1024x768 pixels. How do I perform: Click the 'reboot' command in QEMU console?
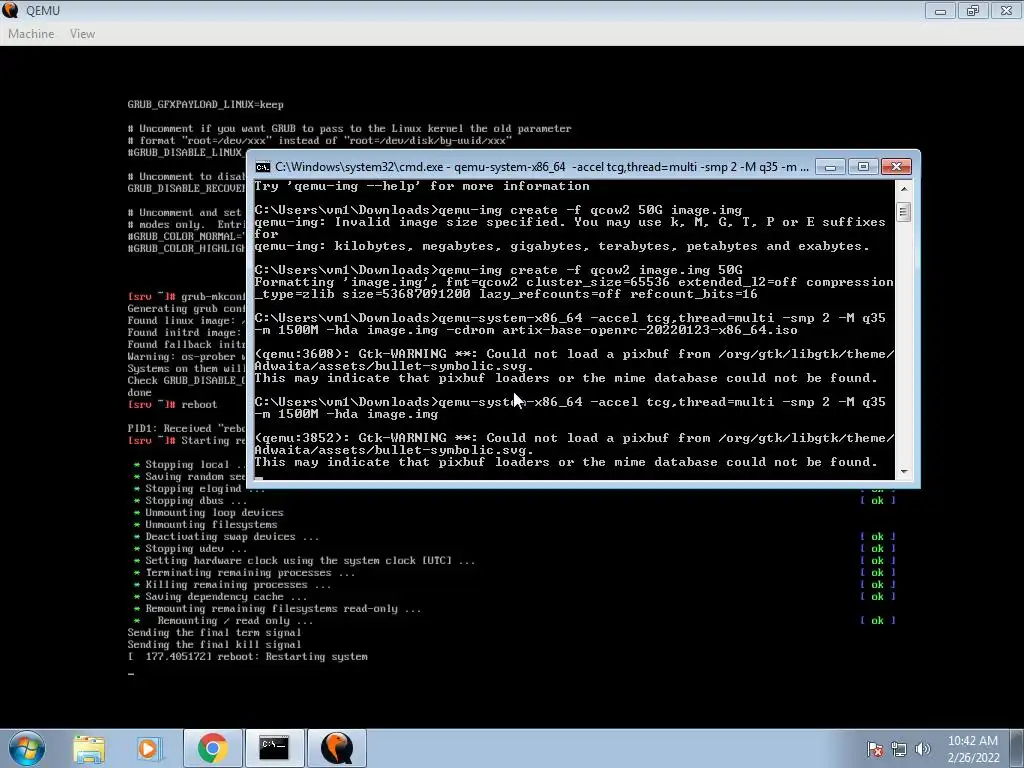click(199, 404)
